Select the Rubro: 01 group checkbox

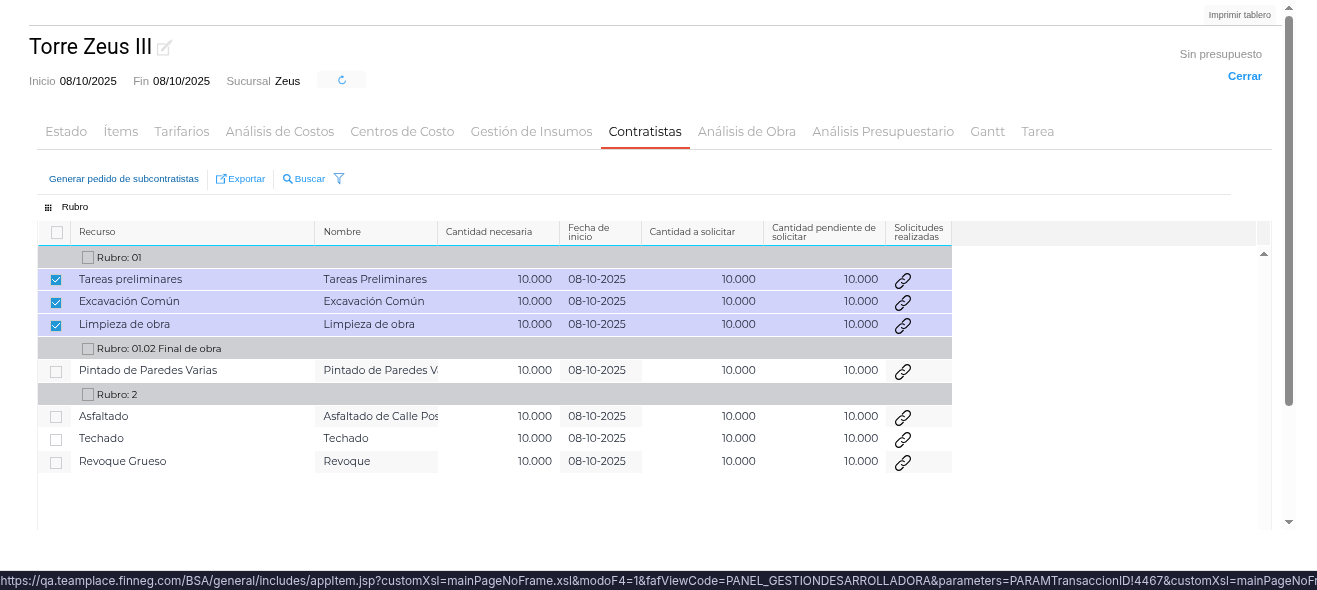(88, 257)
